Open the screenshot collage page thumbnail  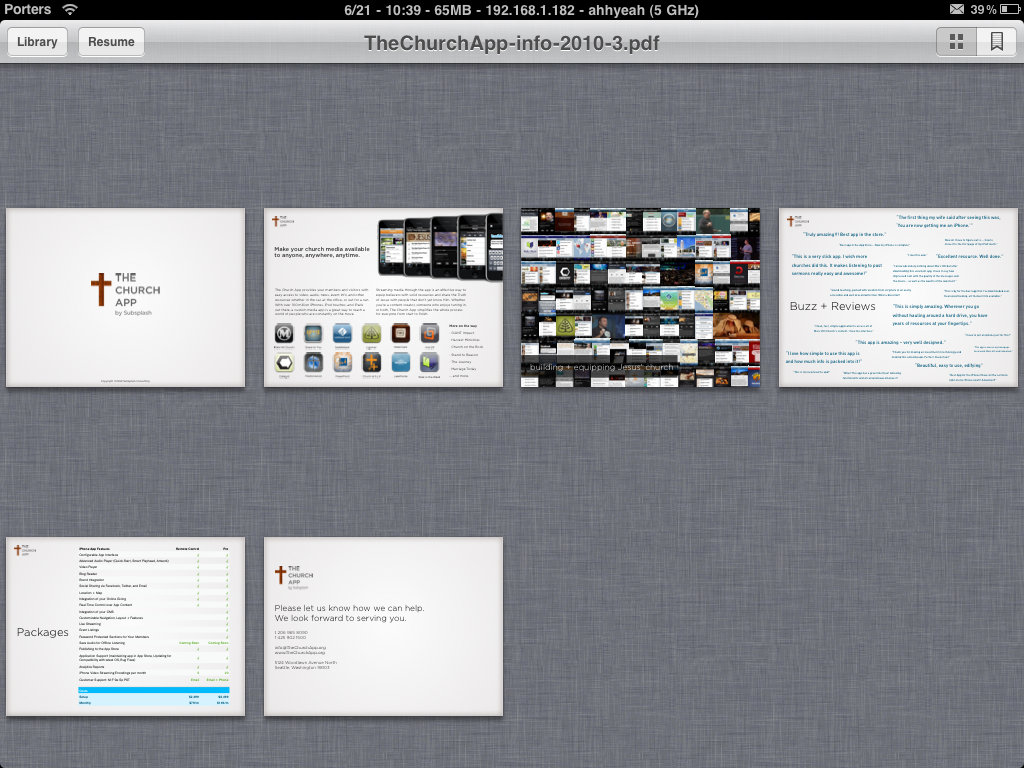click(x=640, y=298)
